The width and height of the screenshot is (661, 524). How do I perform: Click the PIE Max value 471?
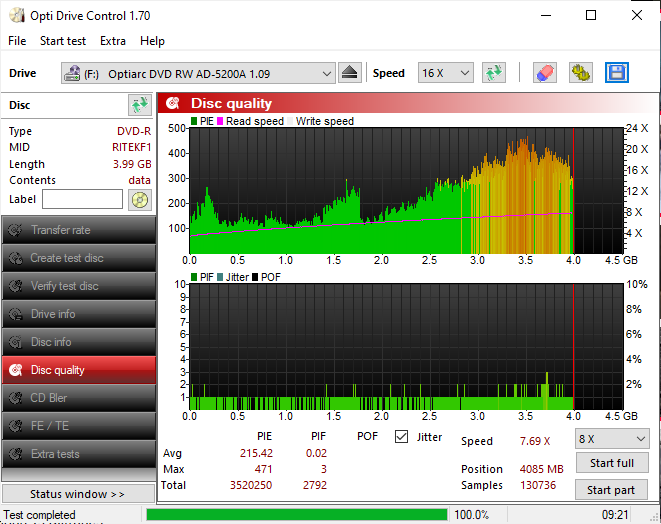point(263,469)
